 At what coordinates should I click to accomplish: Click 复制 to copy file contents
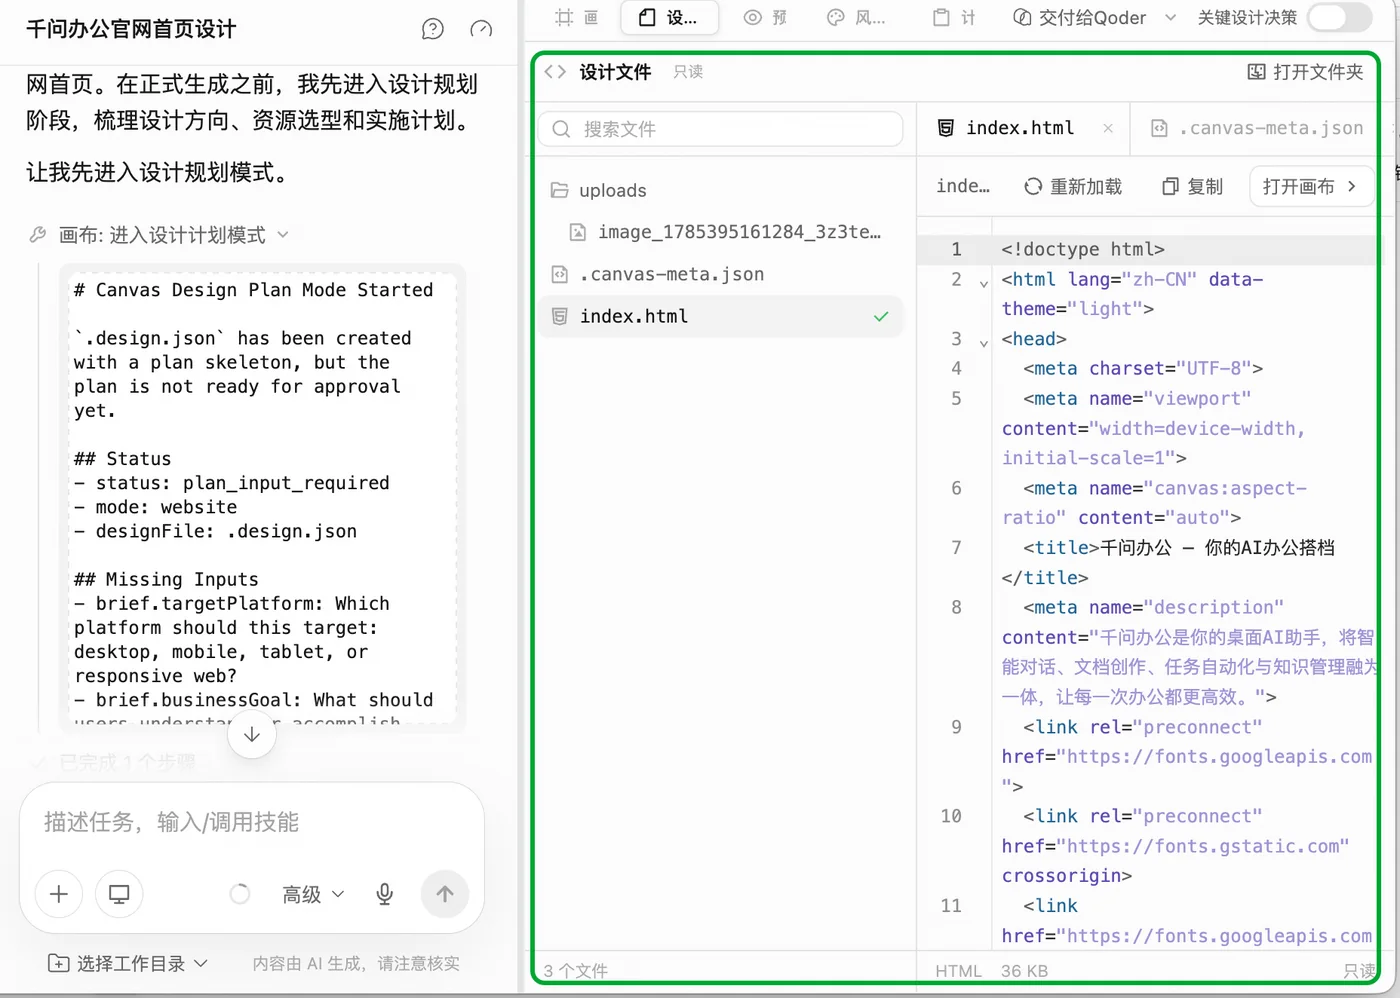pos(1193,187)
